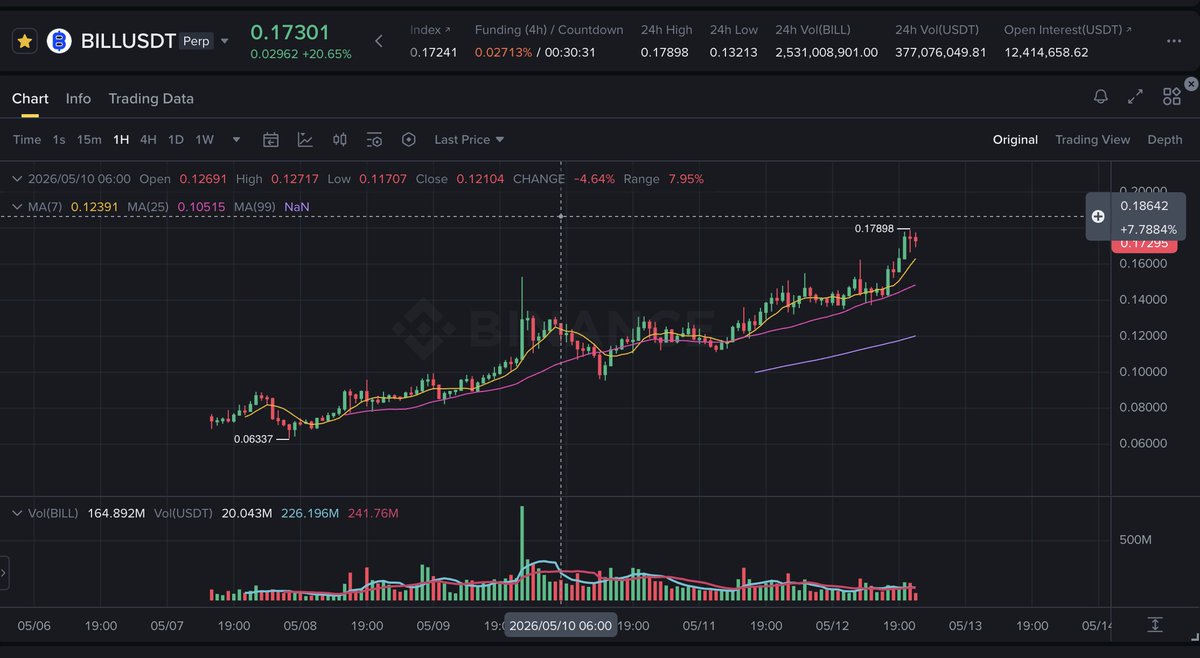Click the 24h High value 0.17898
1200x658 pixels.
point(665,52)
